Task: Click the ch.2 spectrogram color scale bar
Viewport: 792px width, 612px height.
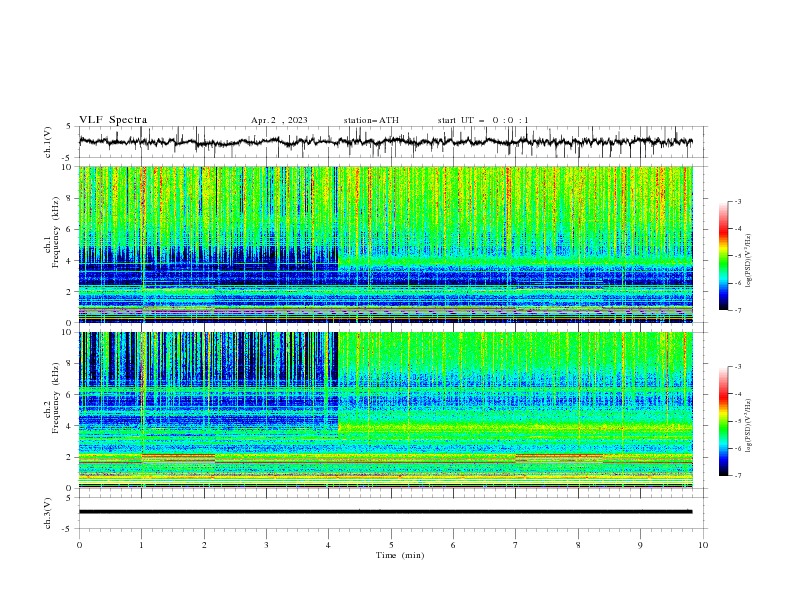Action: click(723, 421)
